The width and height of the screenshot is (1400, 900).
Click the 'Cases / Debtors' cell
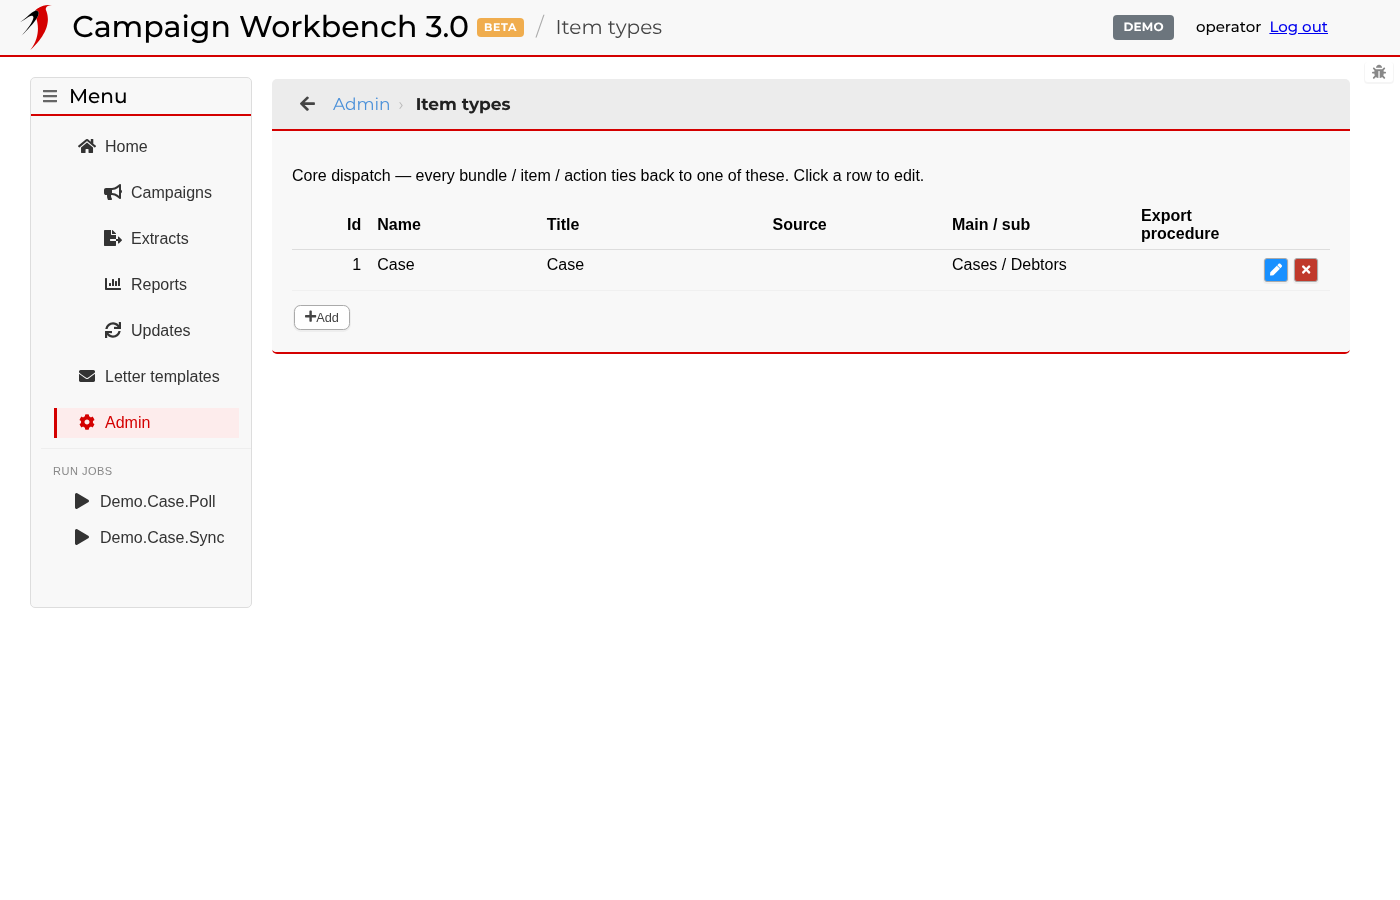click(x=1009, y=264)
